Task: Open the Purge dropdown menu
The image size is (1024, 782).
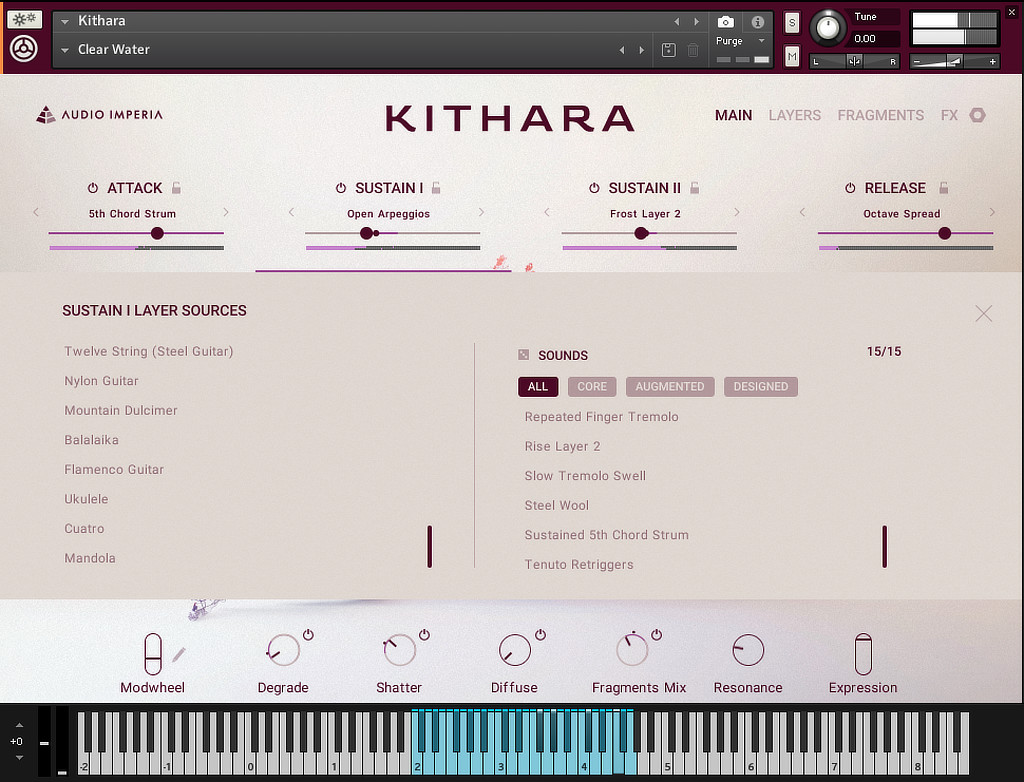Action: (x=761, y=41)
